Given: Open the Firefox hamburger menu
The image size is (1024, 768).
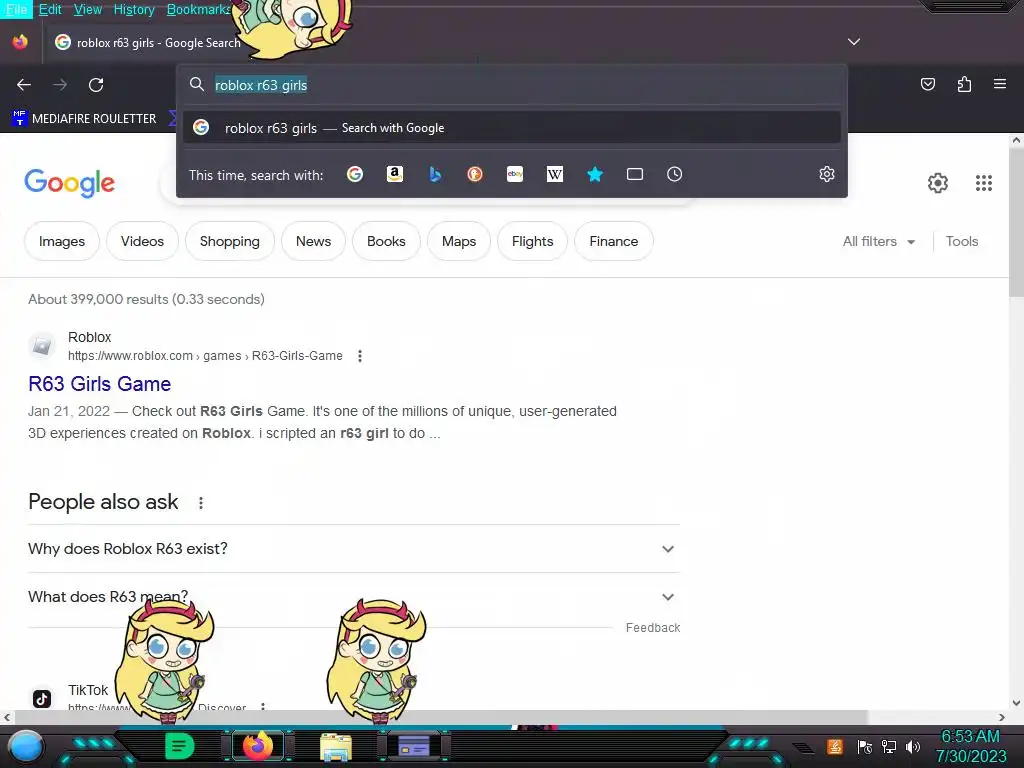Looking at the screenshot, I should tap(1000, 84).
